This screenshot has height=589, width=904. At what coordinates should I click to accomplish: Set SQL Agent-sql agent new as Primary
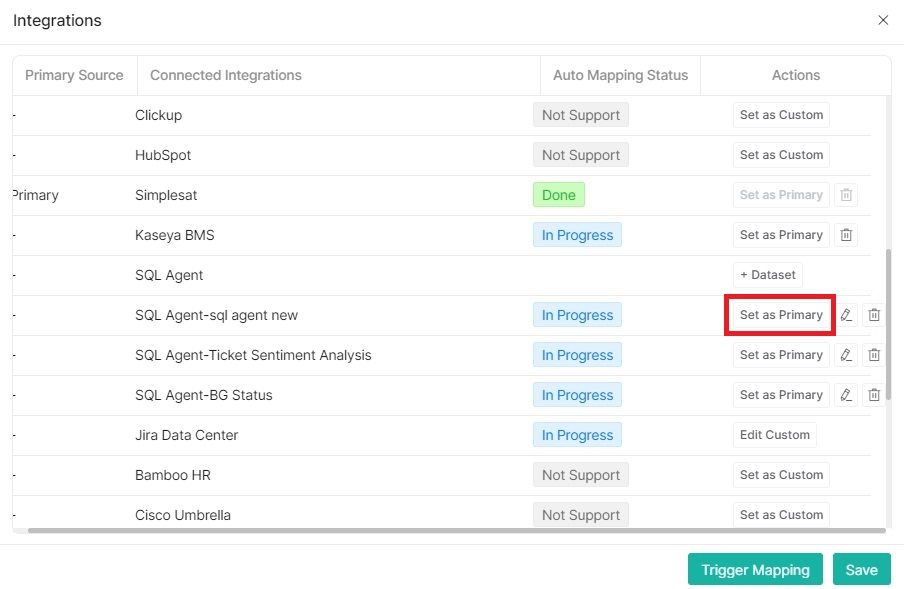pos(780,314)
